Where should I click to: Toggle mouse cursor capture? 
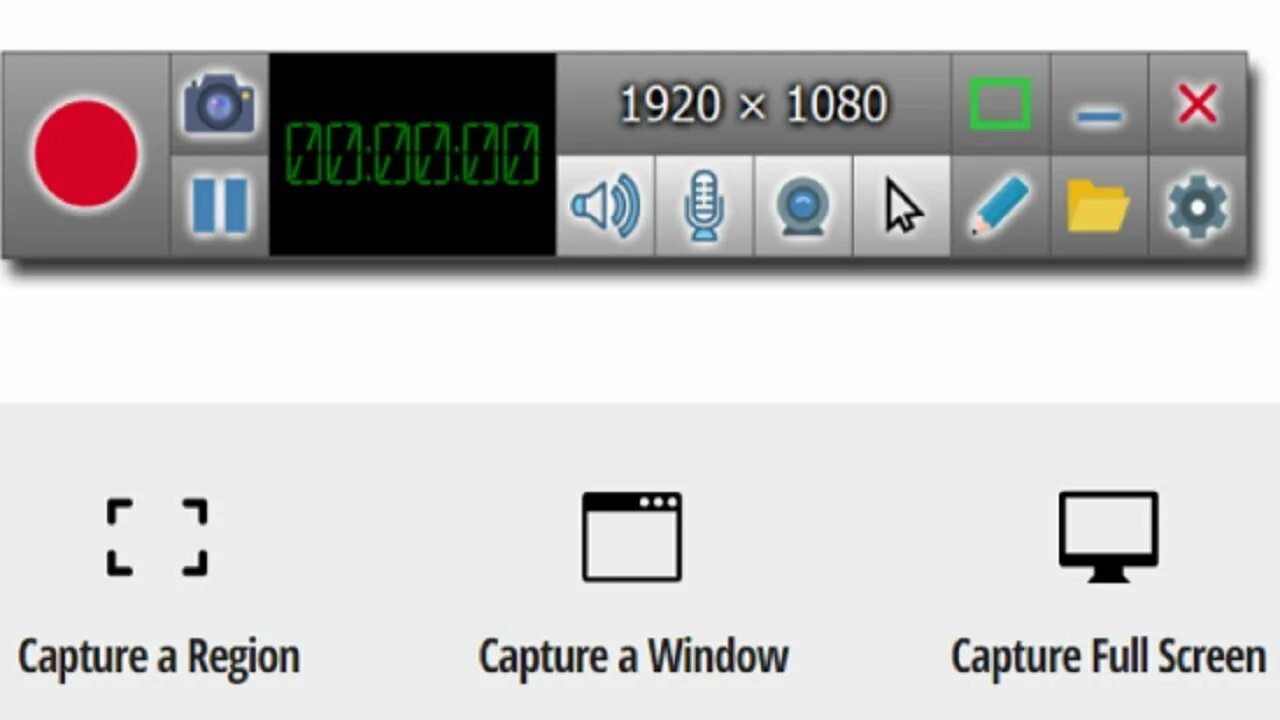coord(902,206)
